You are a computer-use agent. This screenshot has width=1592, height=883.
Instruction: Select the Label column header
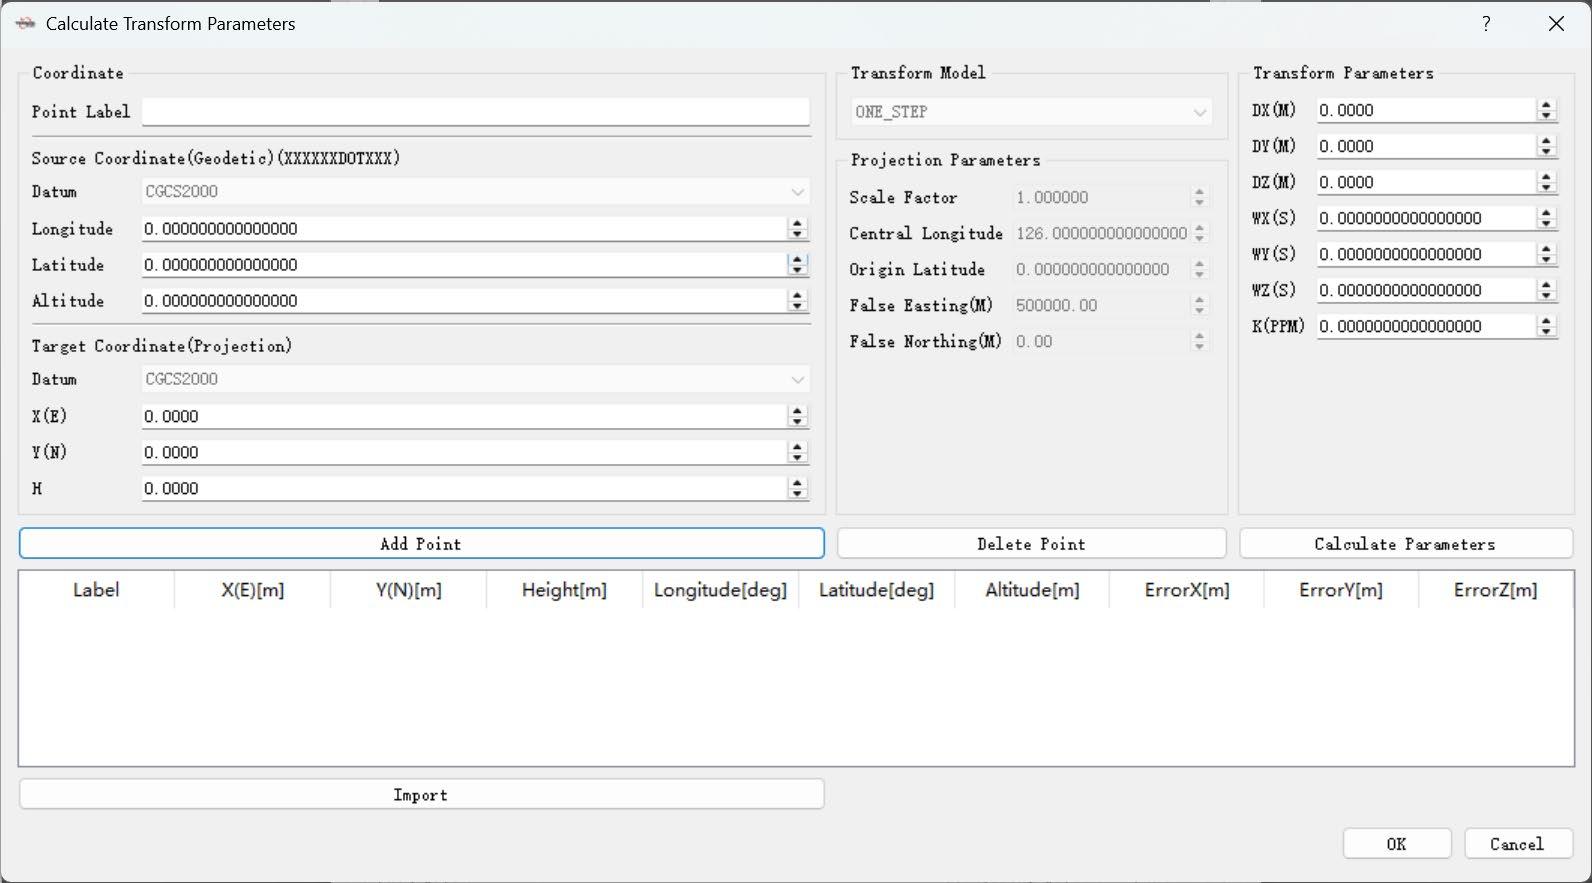(x=96, y=590)
